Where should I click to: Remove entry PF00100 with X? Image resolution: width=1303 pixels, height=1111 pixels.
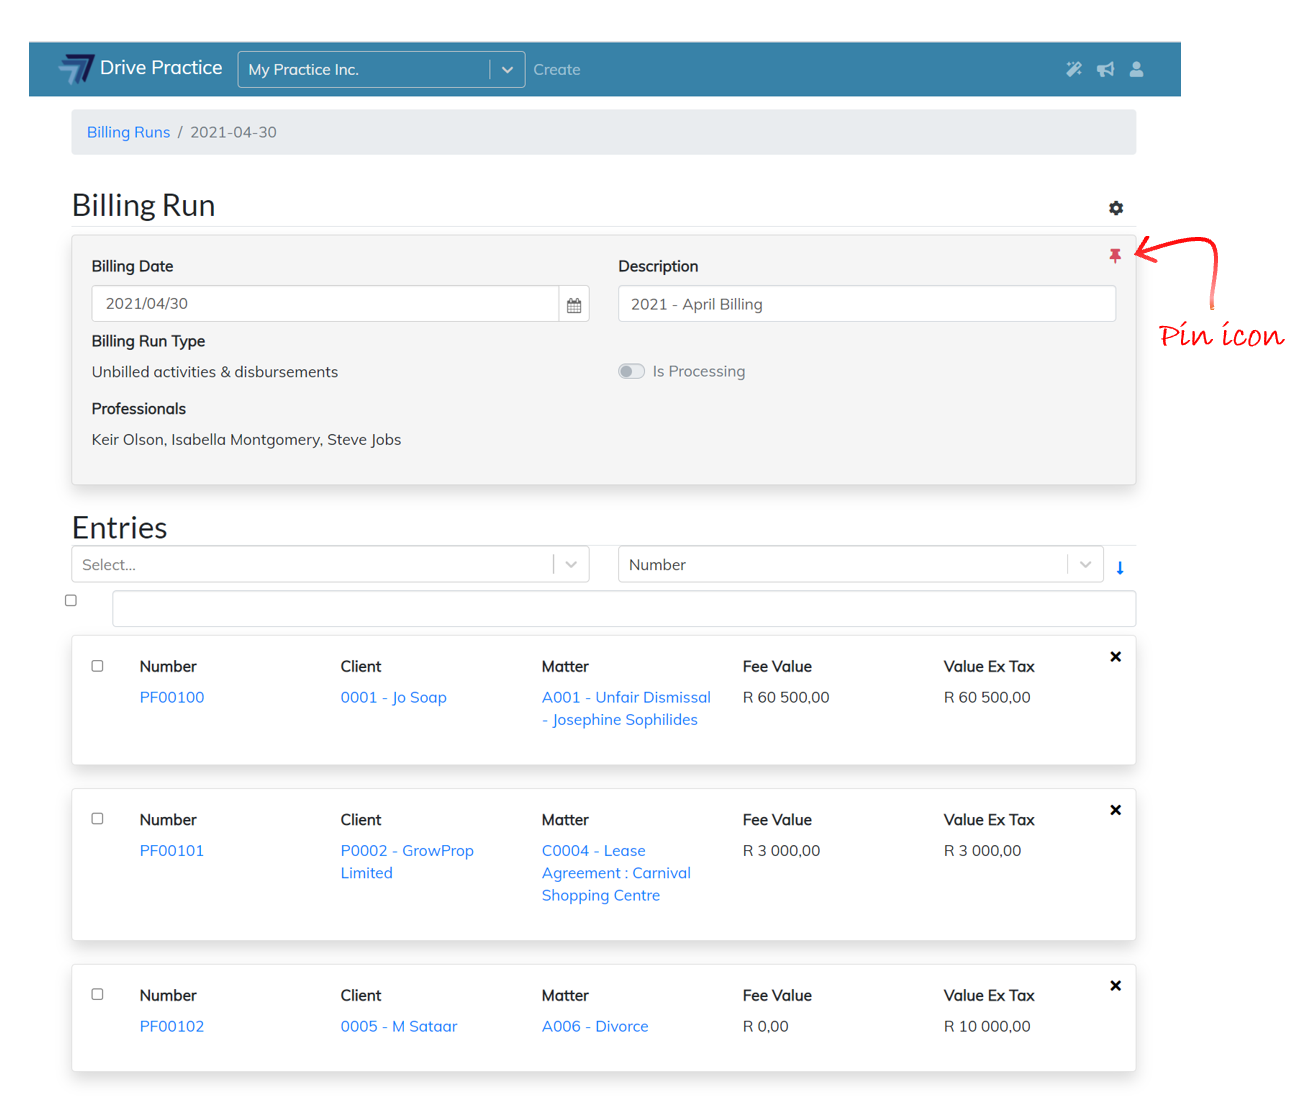point(1116,657)
